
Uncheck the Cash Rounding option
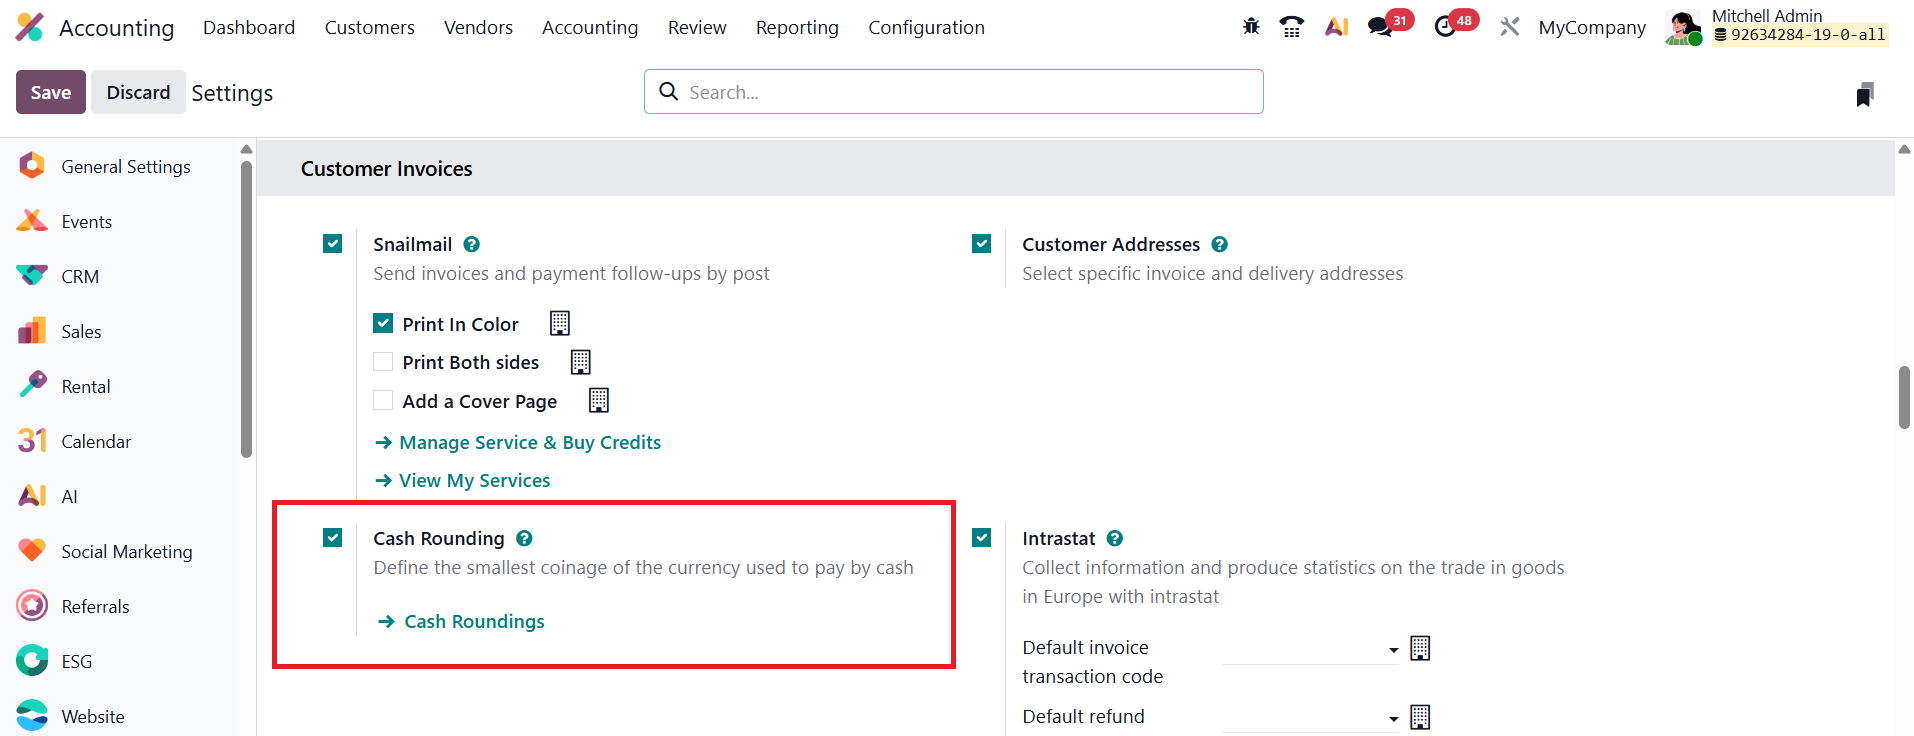pyautogui.click(x=333, y=538)
